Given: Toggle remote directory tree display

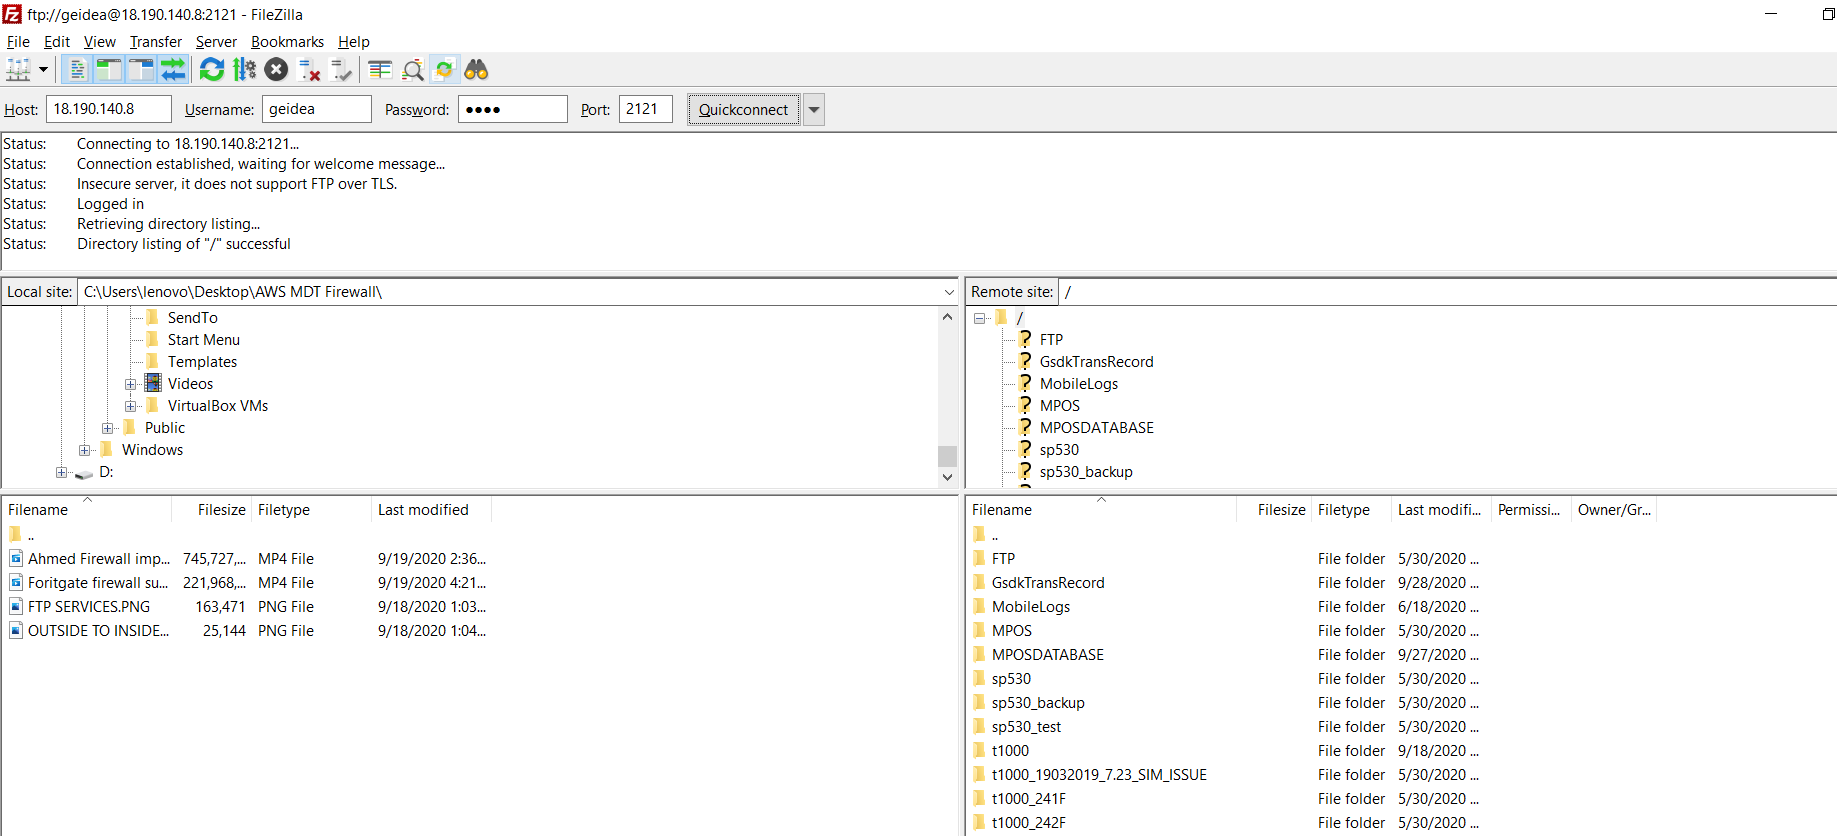Looking at the screenshot, I should coord(141,70).
